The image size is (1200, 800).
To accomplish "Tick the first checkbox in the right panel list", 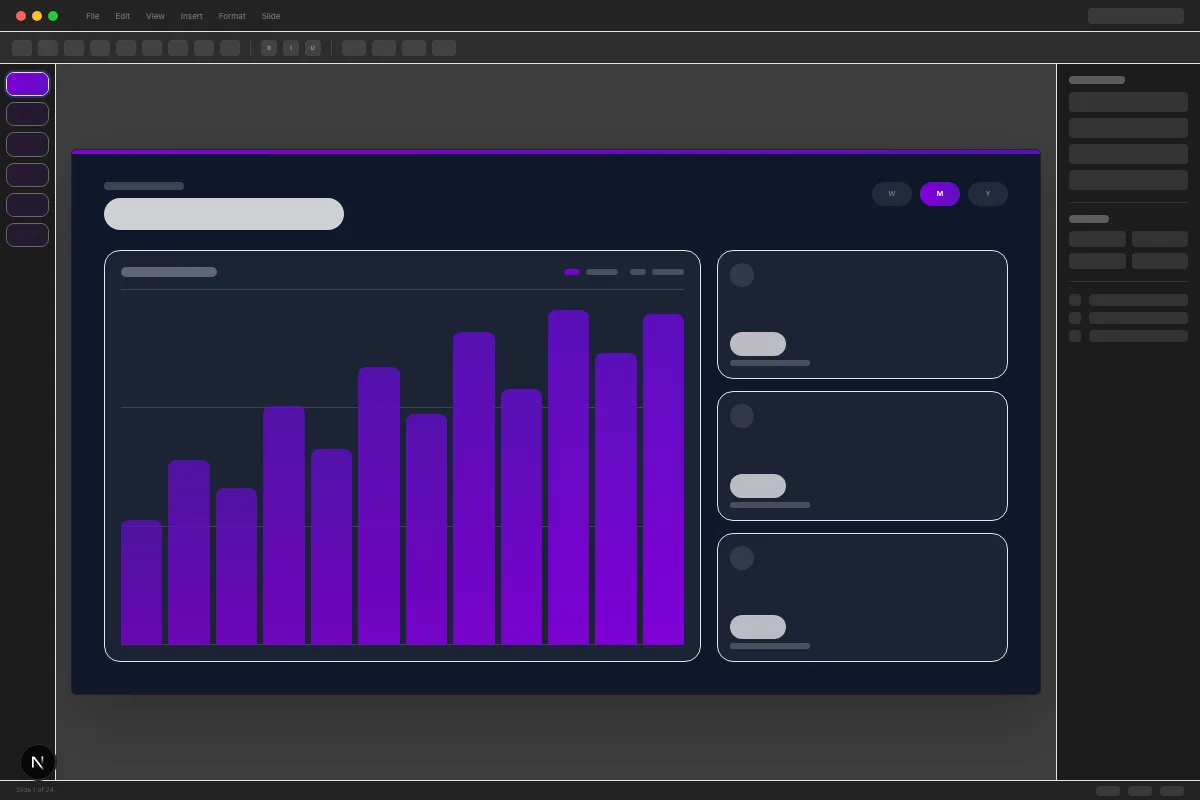I will [1075, 300].
